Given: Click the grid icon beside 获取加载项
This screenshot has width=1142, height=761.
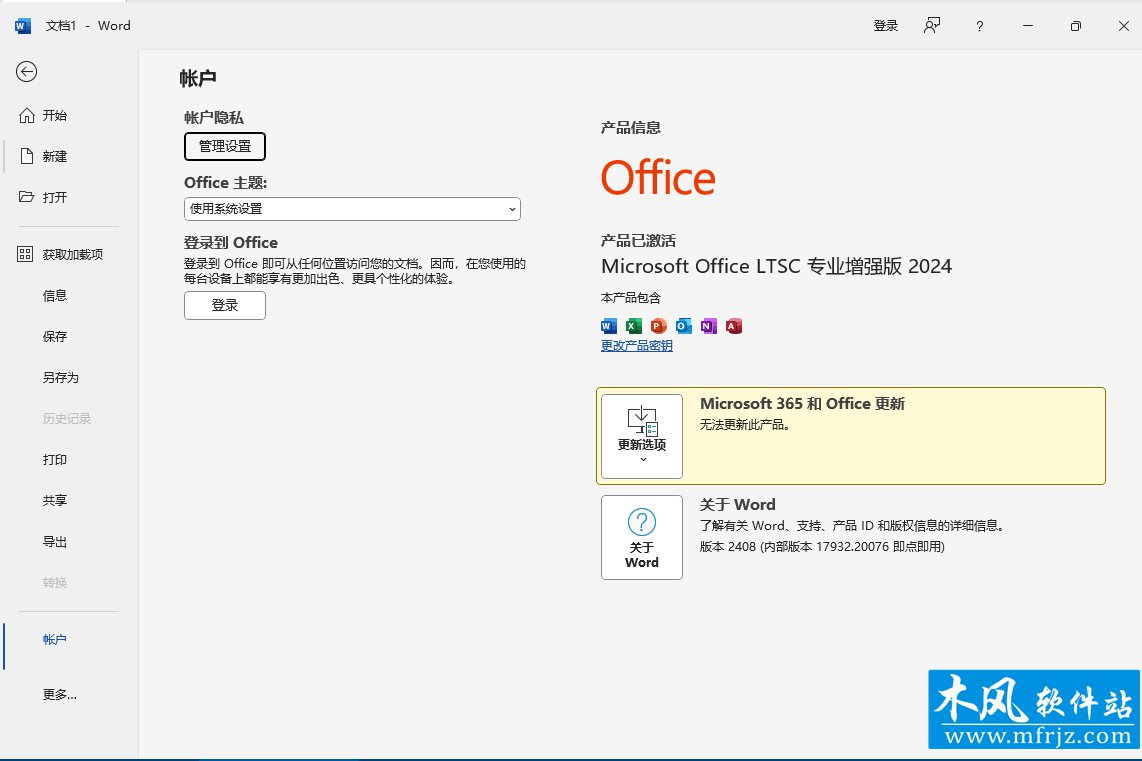Looking at the screenshot, I should [25, 254].
